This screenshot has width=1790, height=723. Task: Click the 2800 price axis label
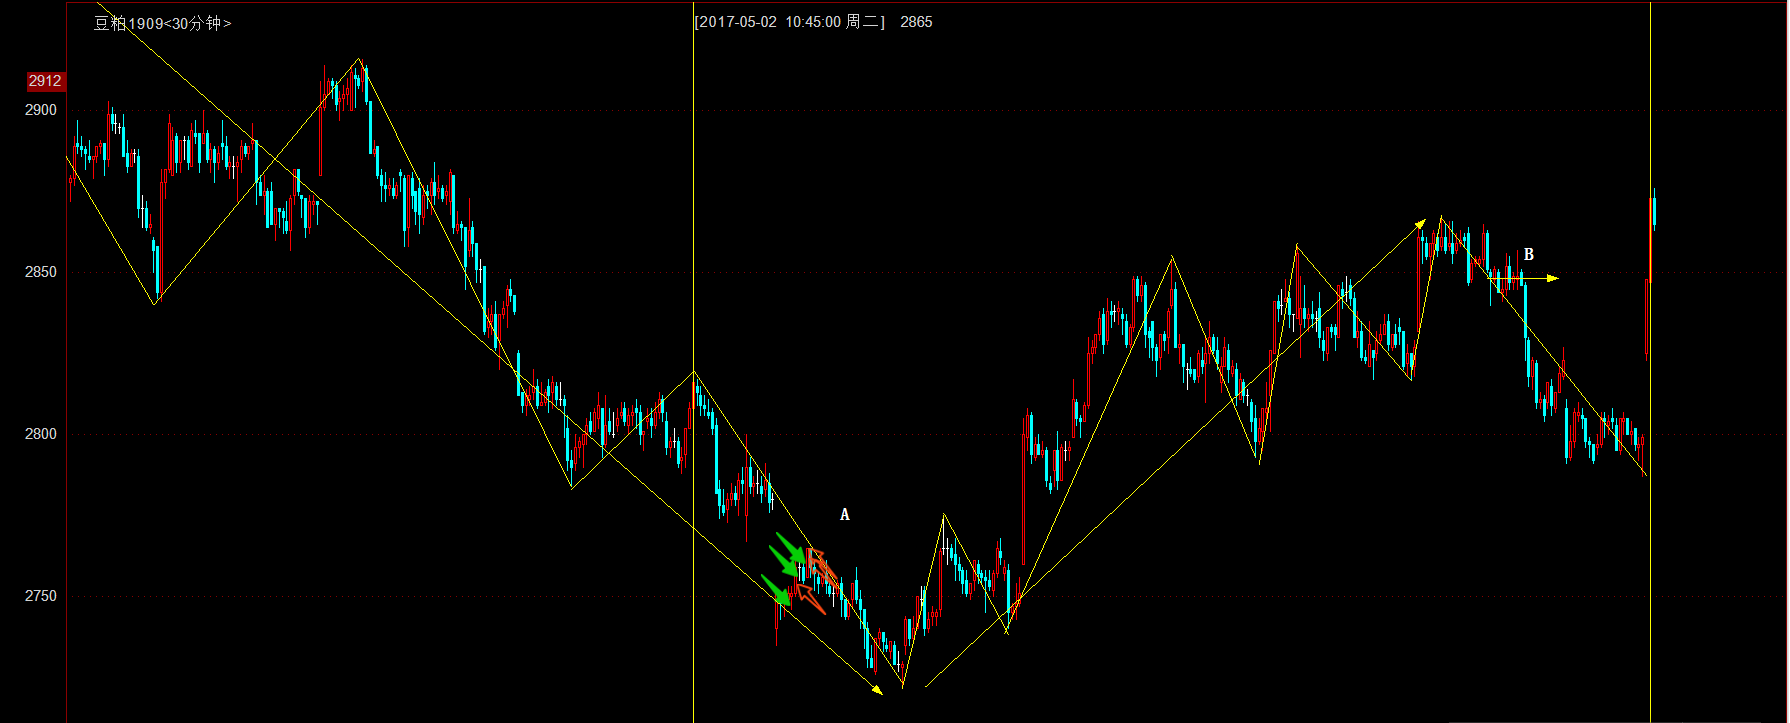[x=41, y=434]
